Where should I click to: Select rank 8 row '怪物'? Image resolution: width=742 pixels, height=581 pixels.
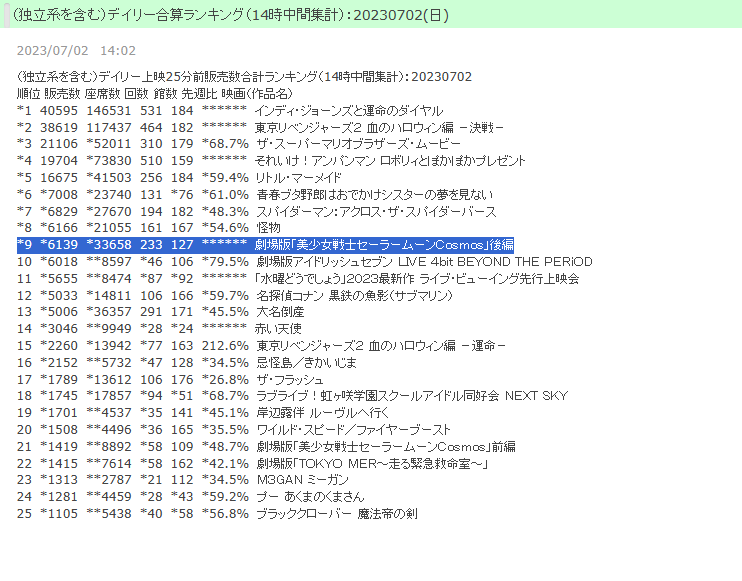[149, 228]
